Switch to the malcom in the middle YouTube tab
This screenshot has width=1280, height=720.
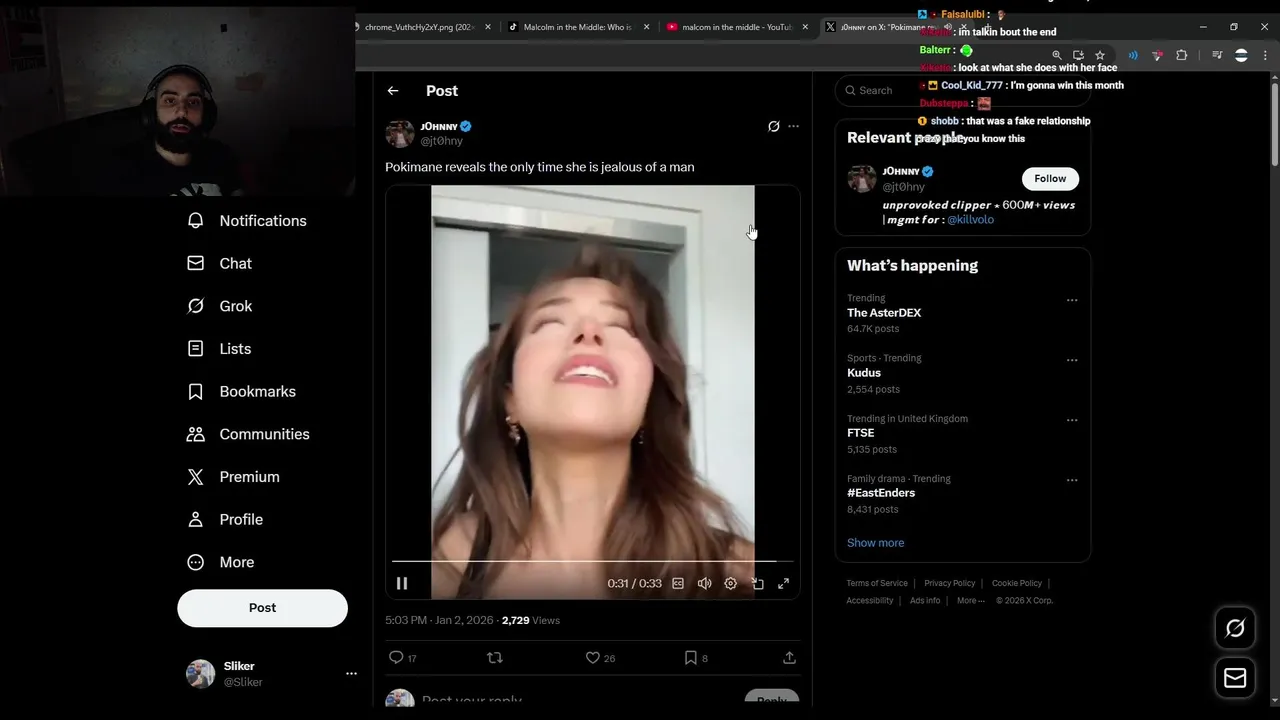pos(736,27)
